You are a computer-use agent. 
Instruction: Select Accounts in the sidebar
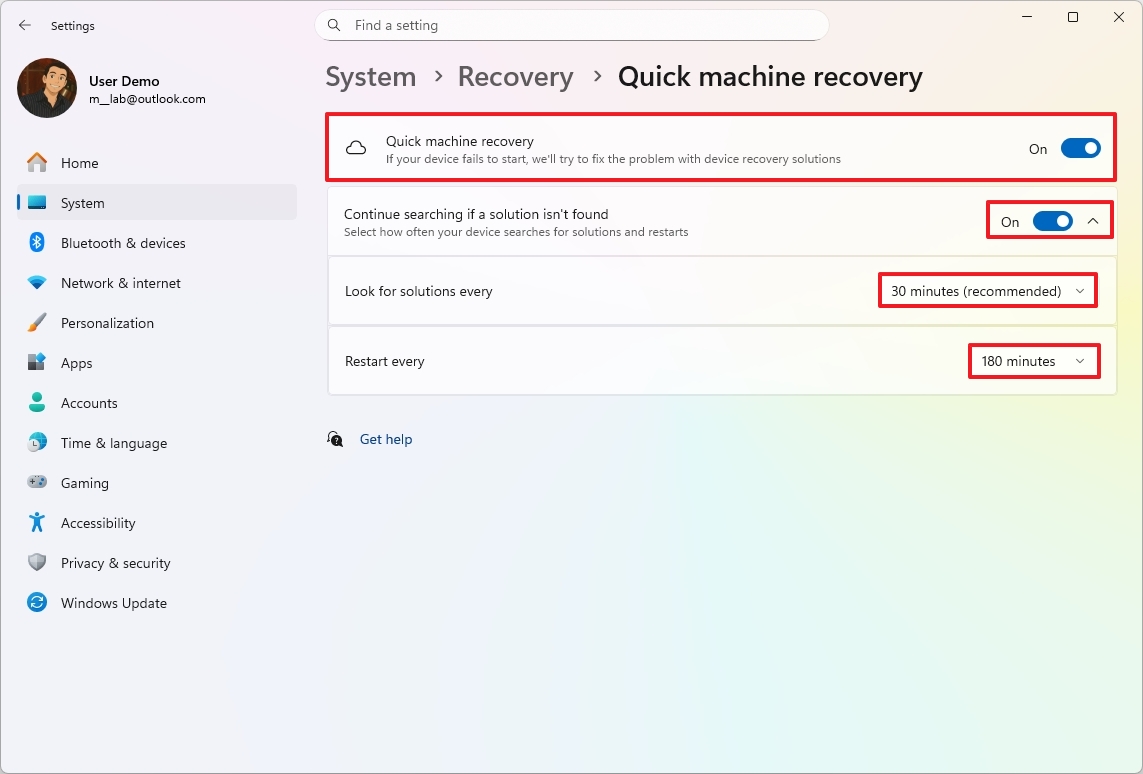[x=91, y=402]
